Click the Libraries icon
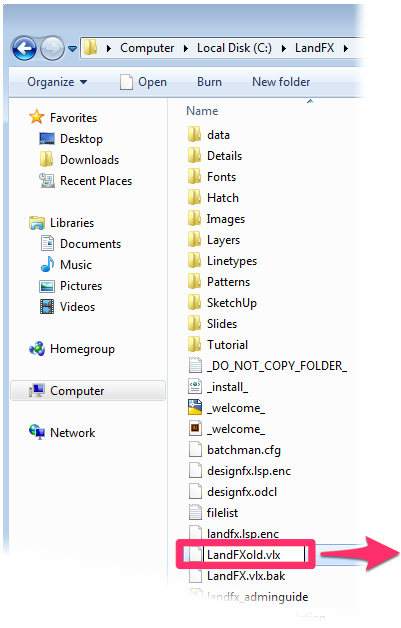Image resolution: width=401 pixels, height=628 pixels. 37,223
